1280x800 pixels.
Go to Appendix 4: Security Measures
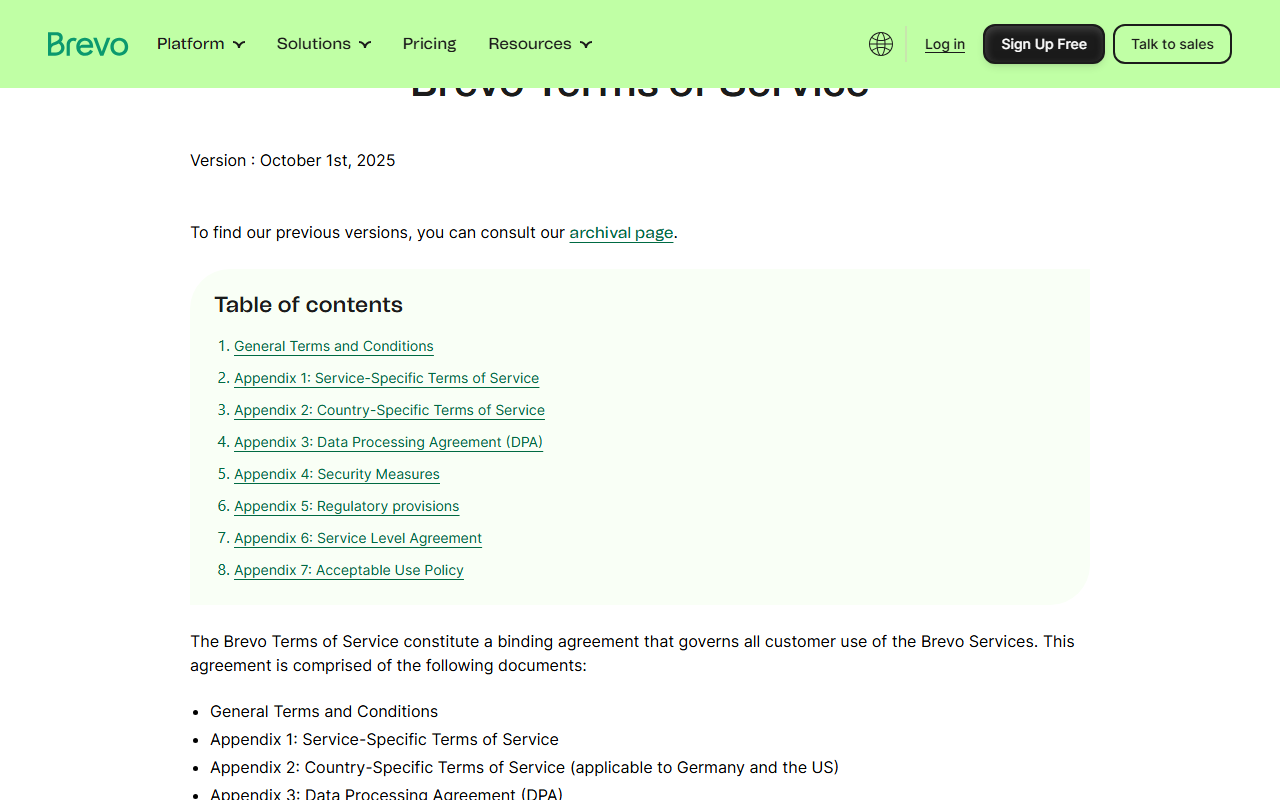pos(337,474)
